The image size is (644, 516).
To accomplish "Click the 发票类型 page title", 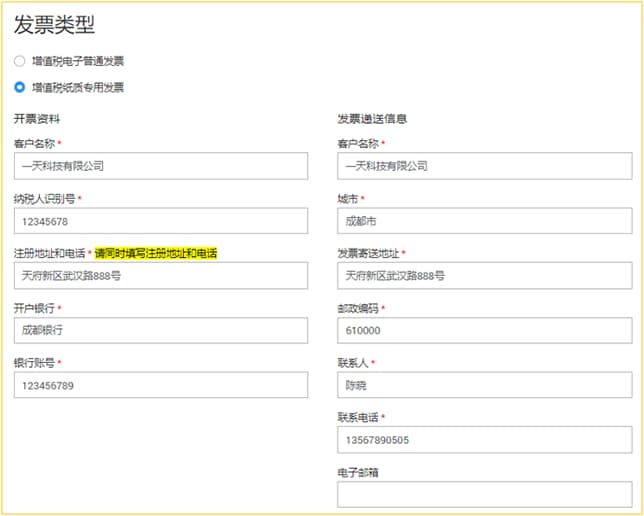I will (x=55, y=26).
